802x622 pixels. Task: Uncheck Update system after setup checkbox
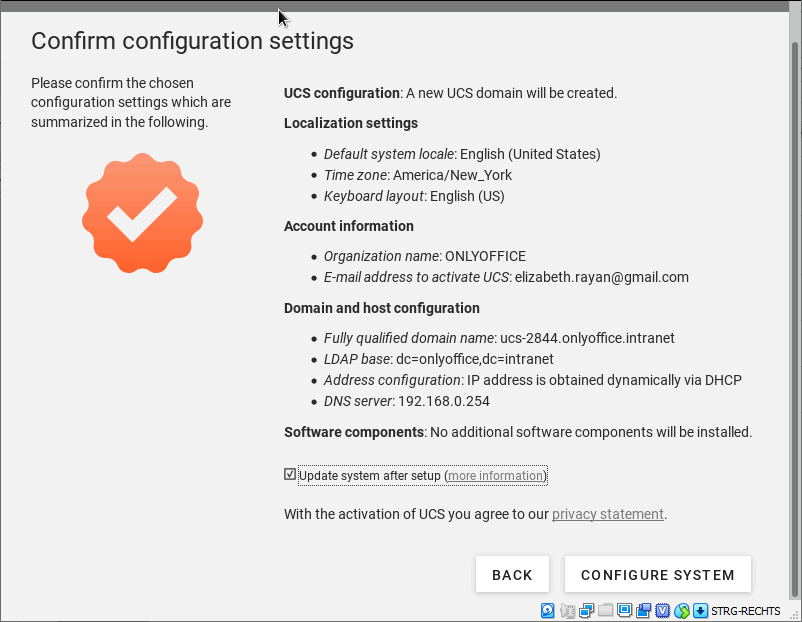tap(290, 474)
